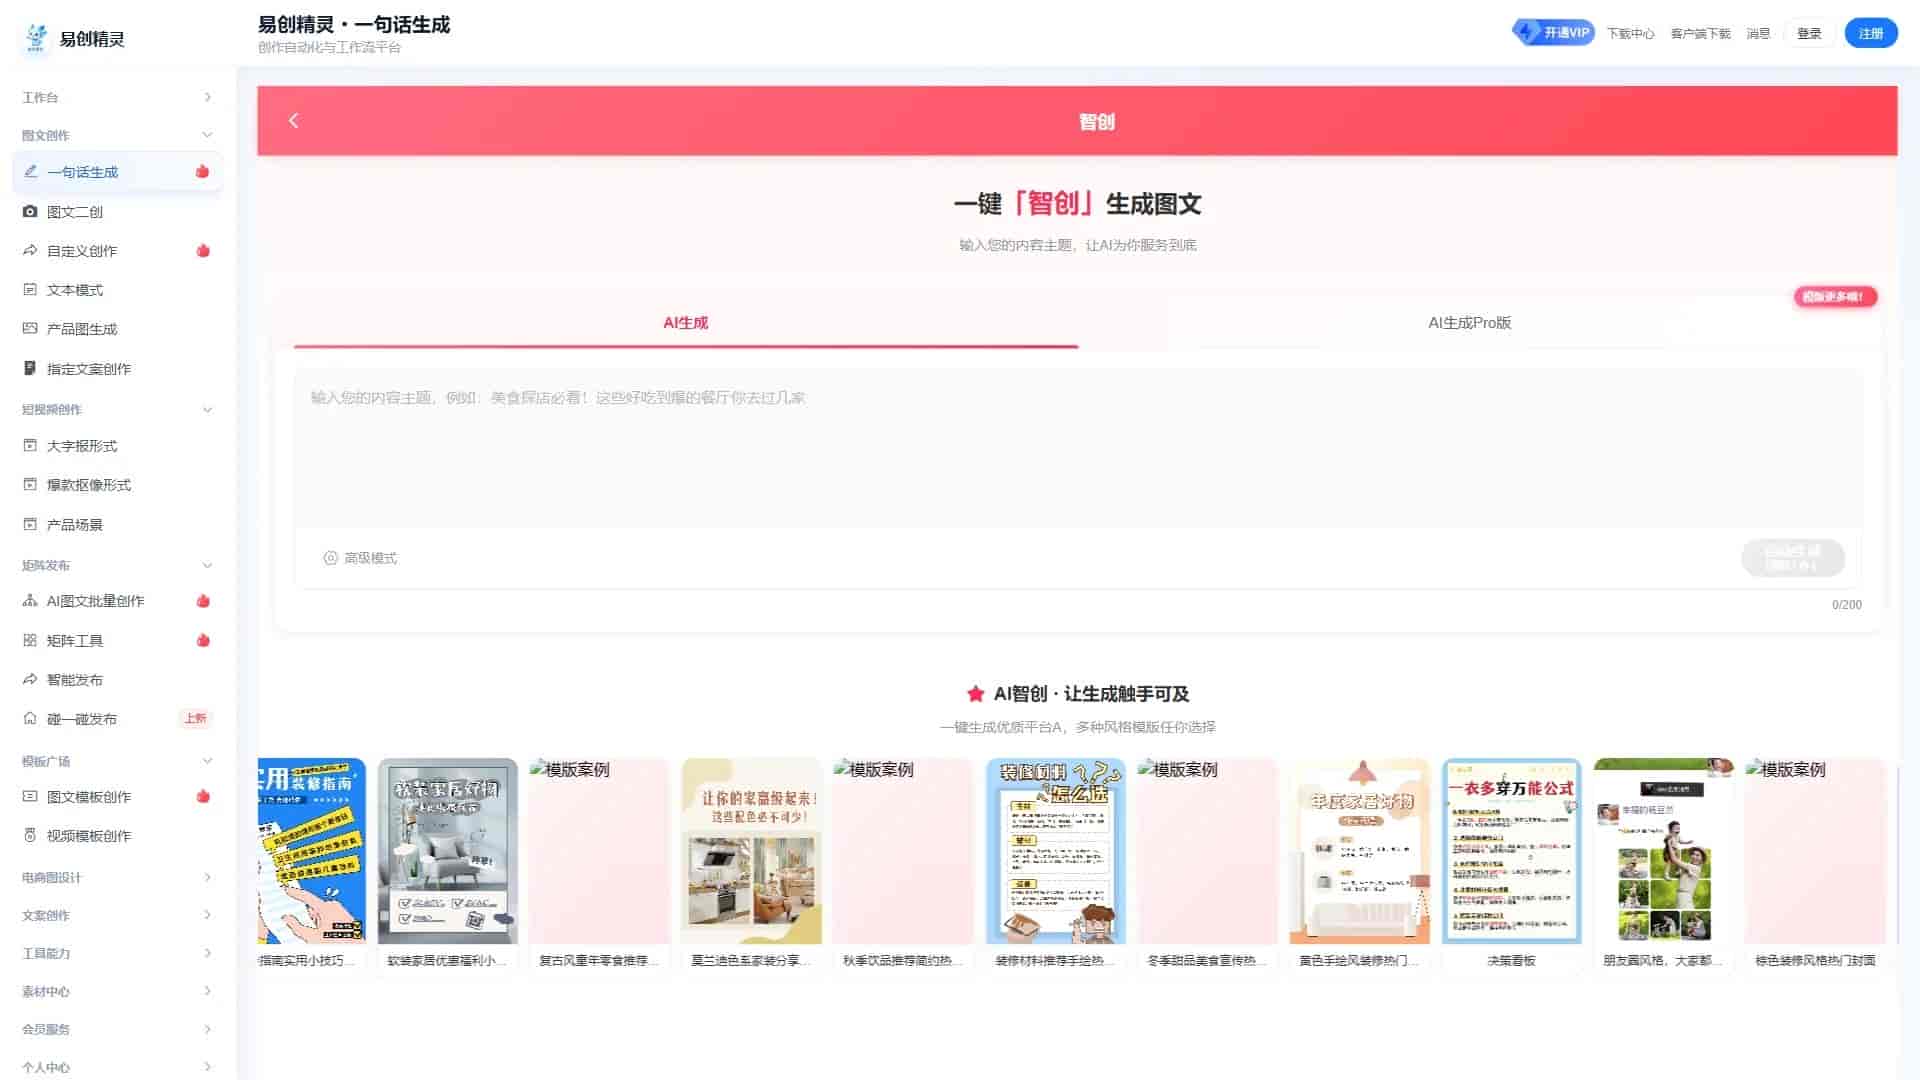The image size is (1920, 1080).
Task: Click the icon beside 爆款抠像形式
Action: point(30,485)
